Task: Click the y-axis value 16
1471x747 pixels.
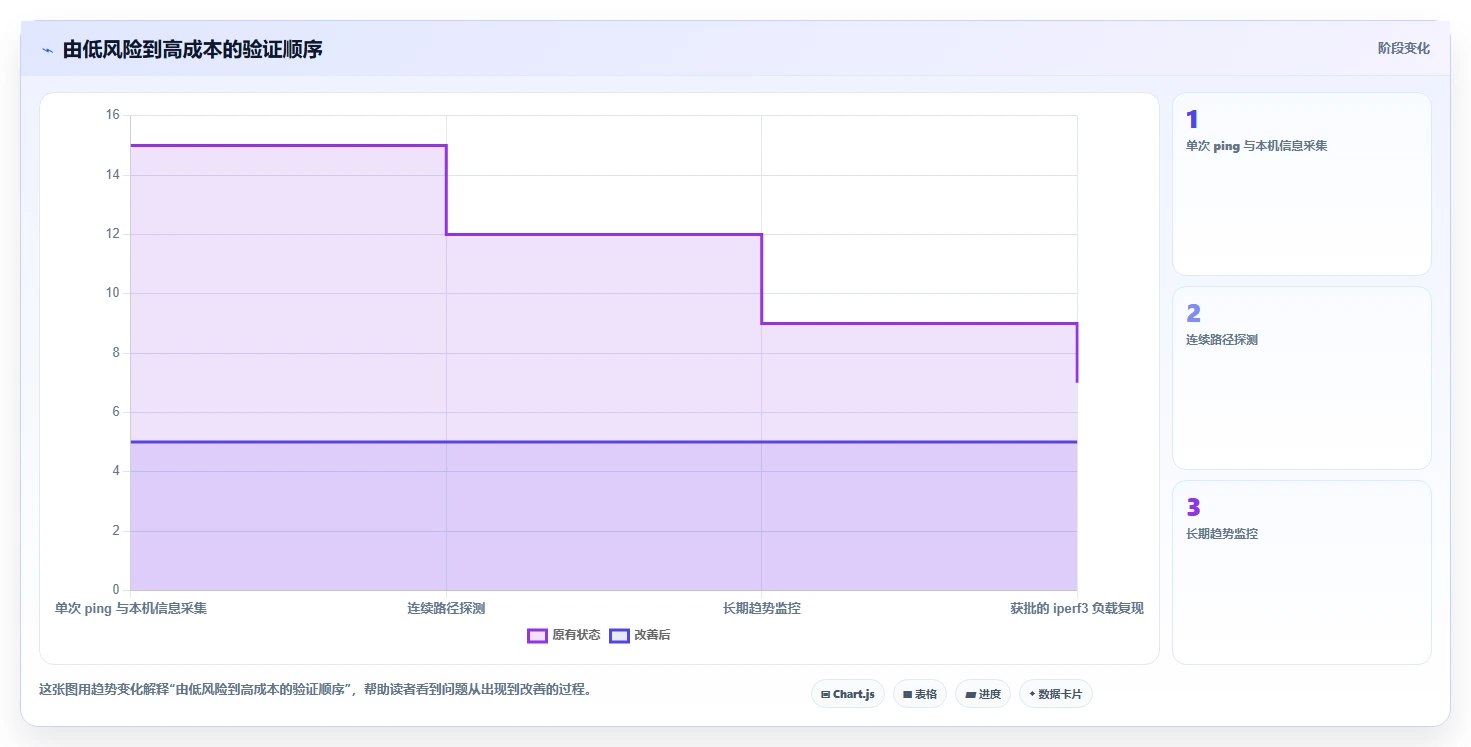Action: (112, 115)
